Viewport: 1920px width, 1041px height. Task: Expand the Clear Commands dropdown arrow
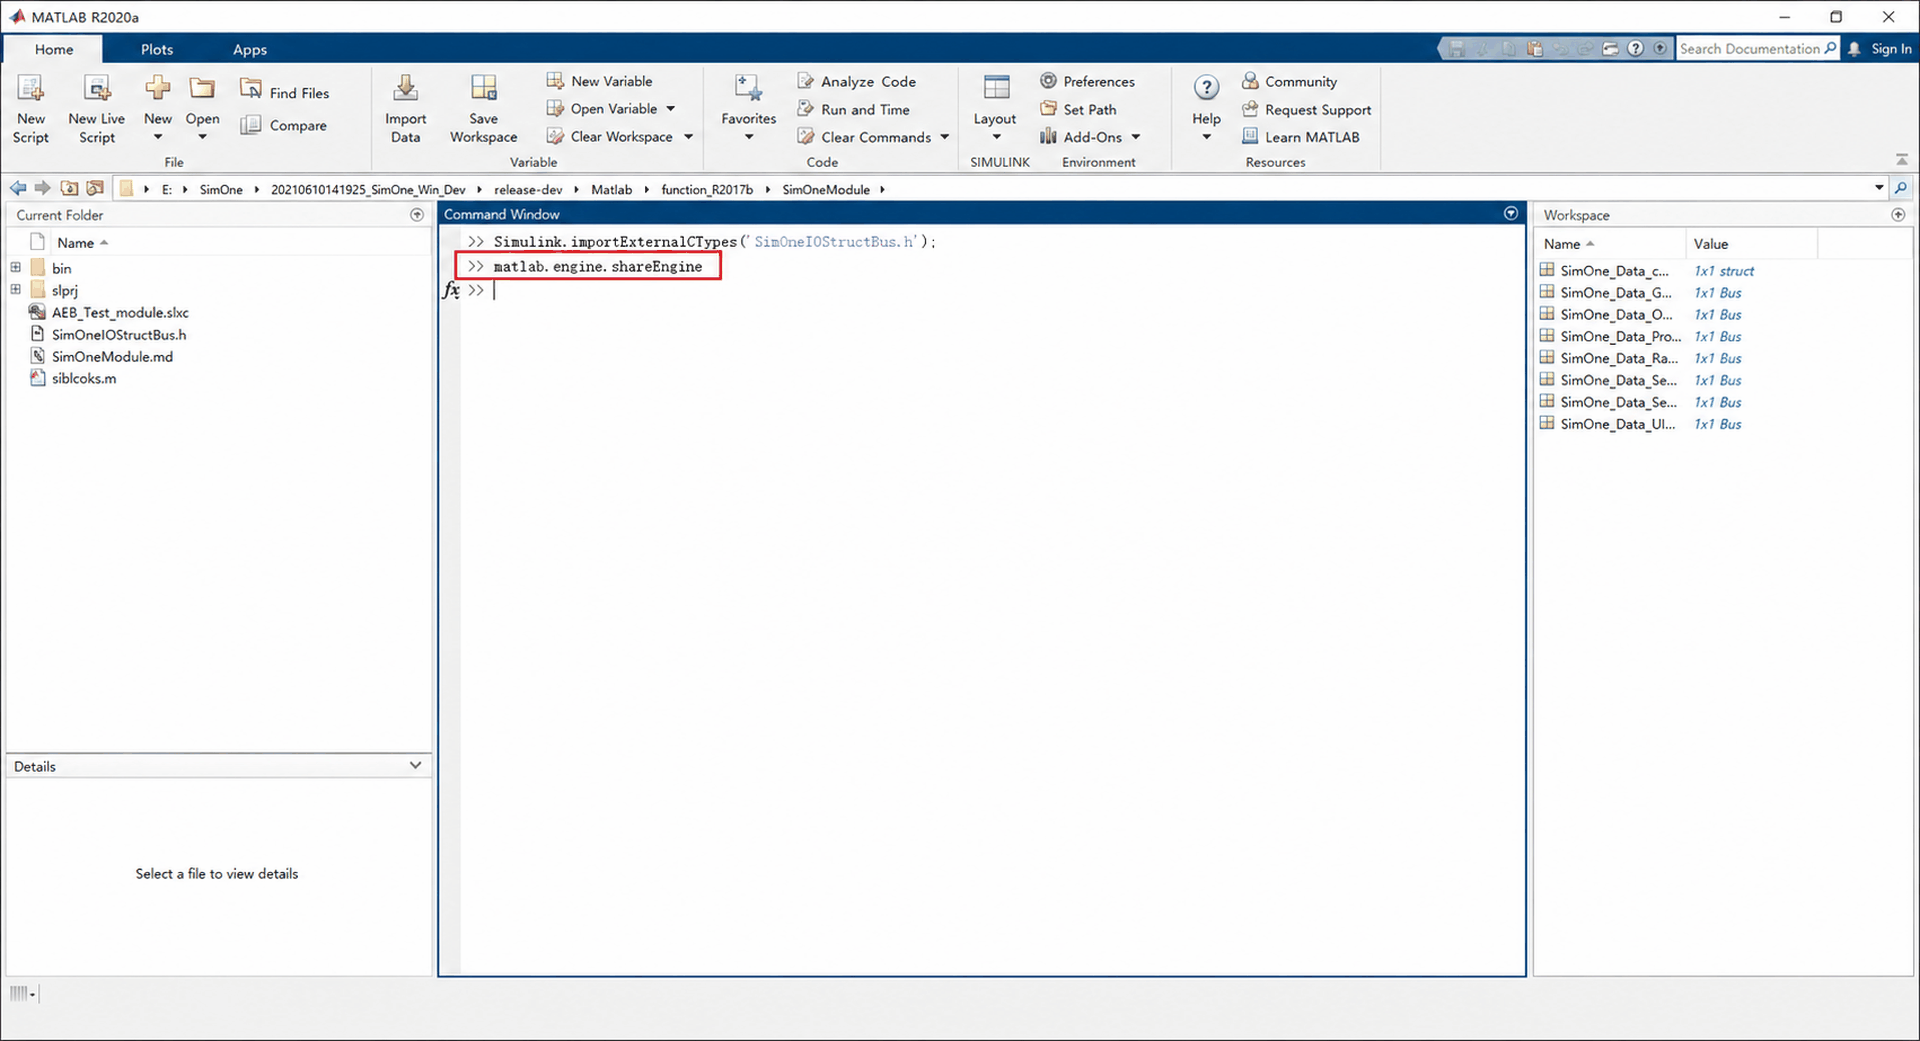(x=945, y=137)
